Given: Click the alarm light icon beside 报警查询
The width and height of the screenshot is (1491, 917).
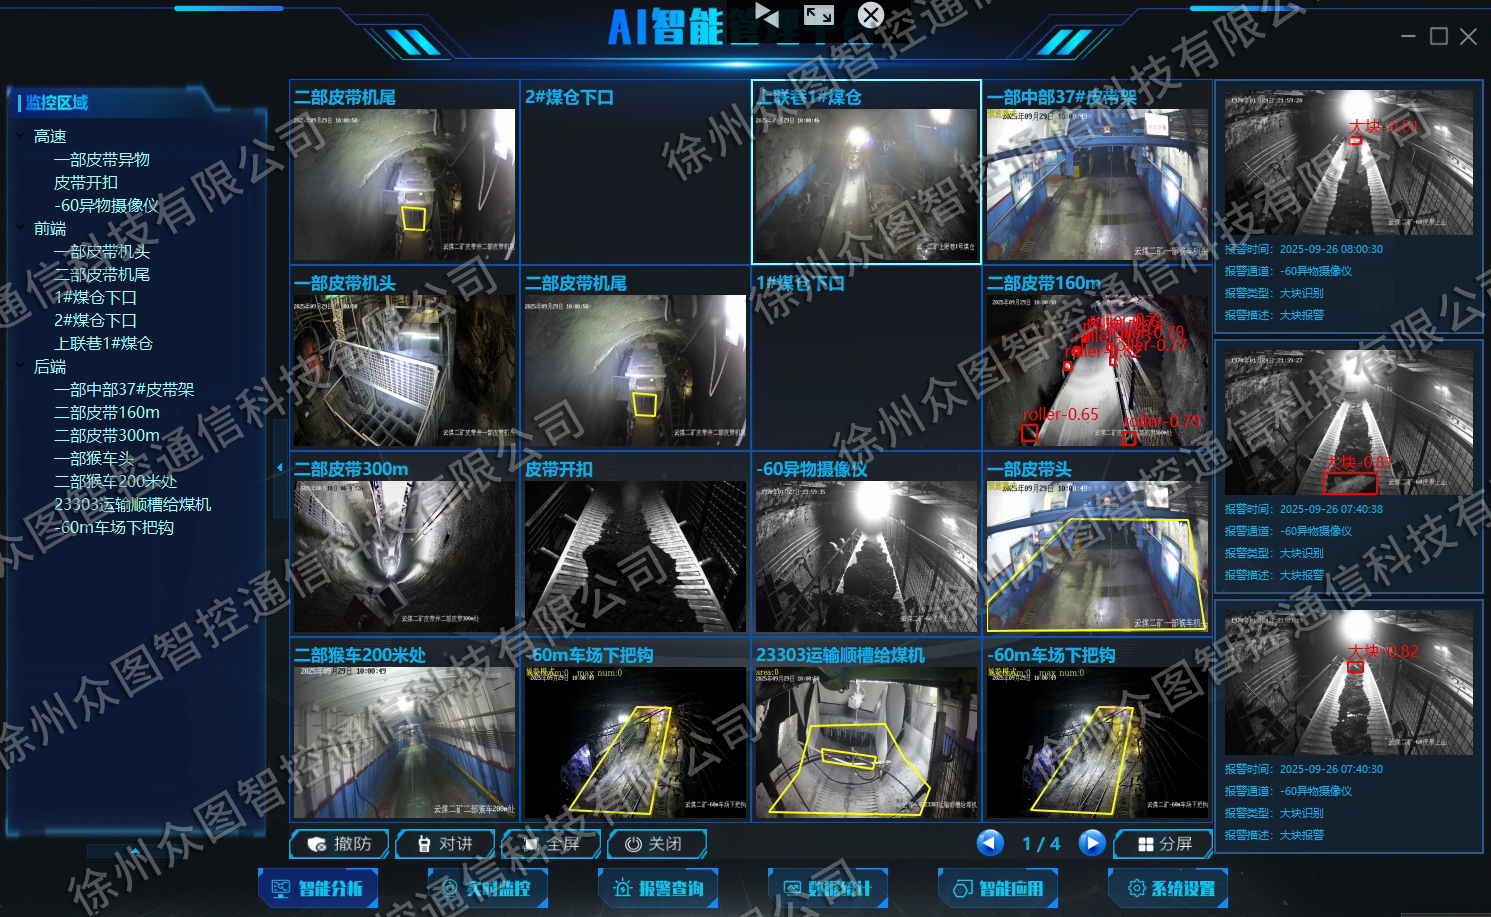Looking at the screenshot, I should (622, 888).
